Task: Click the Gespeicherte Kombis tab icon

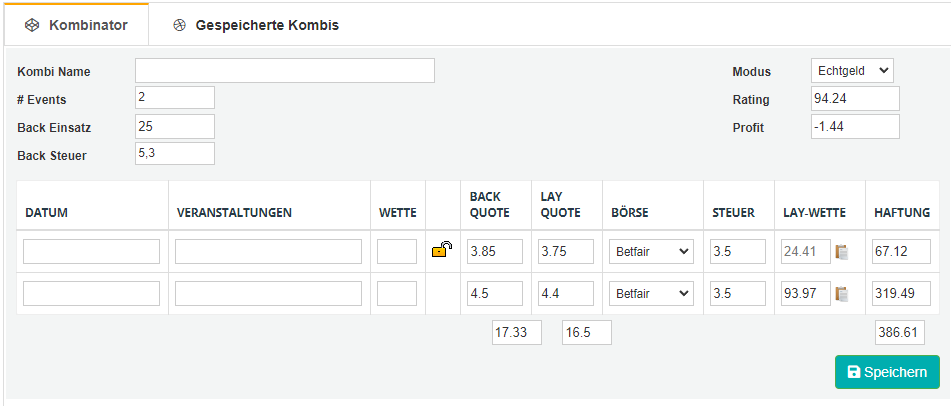Action: 179,25
